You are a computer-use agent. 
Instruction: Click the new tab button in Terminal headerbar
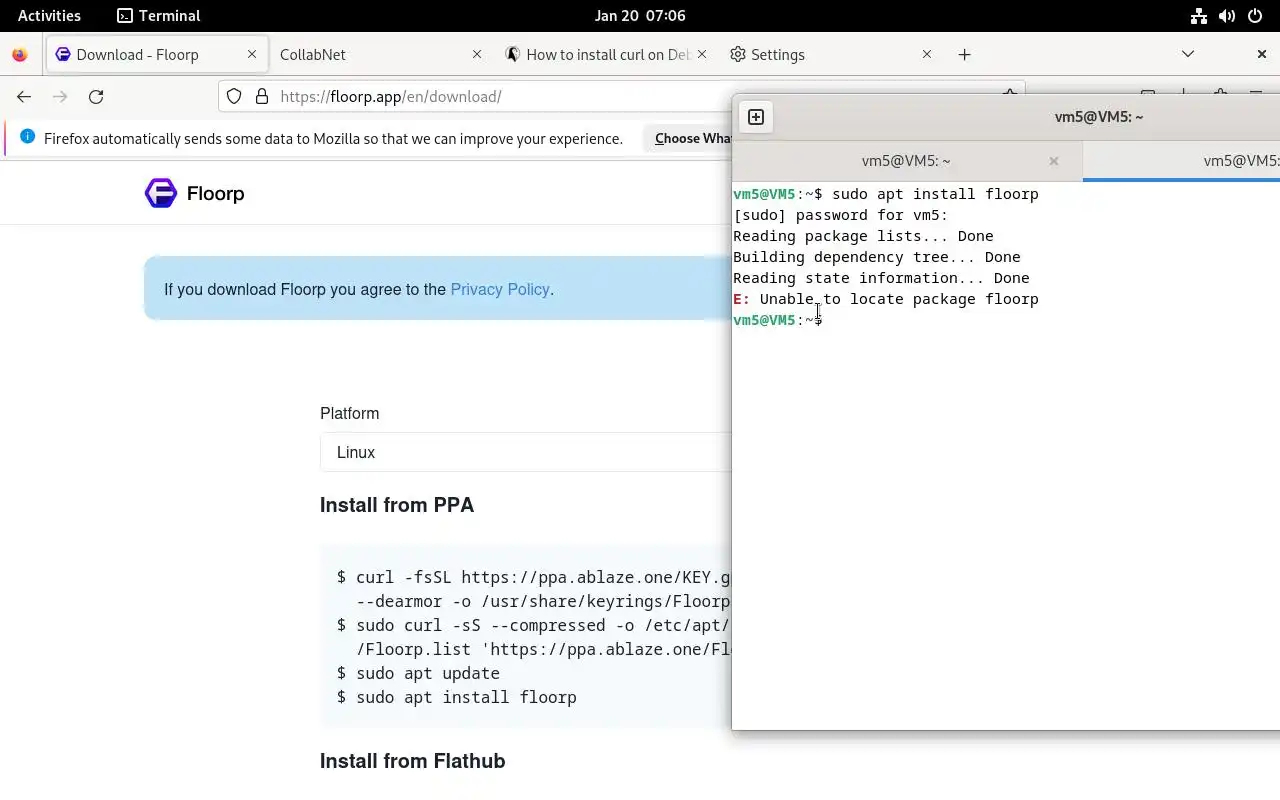point(756,117)
